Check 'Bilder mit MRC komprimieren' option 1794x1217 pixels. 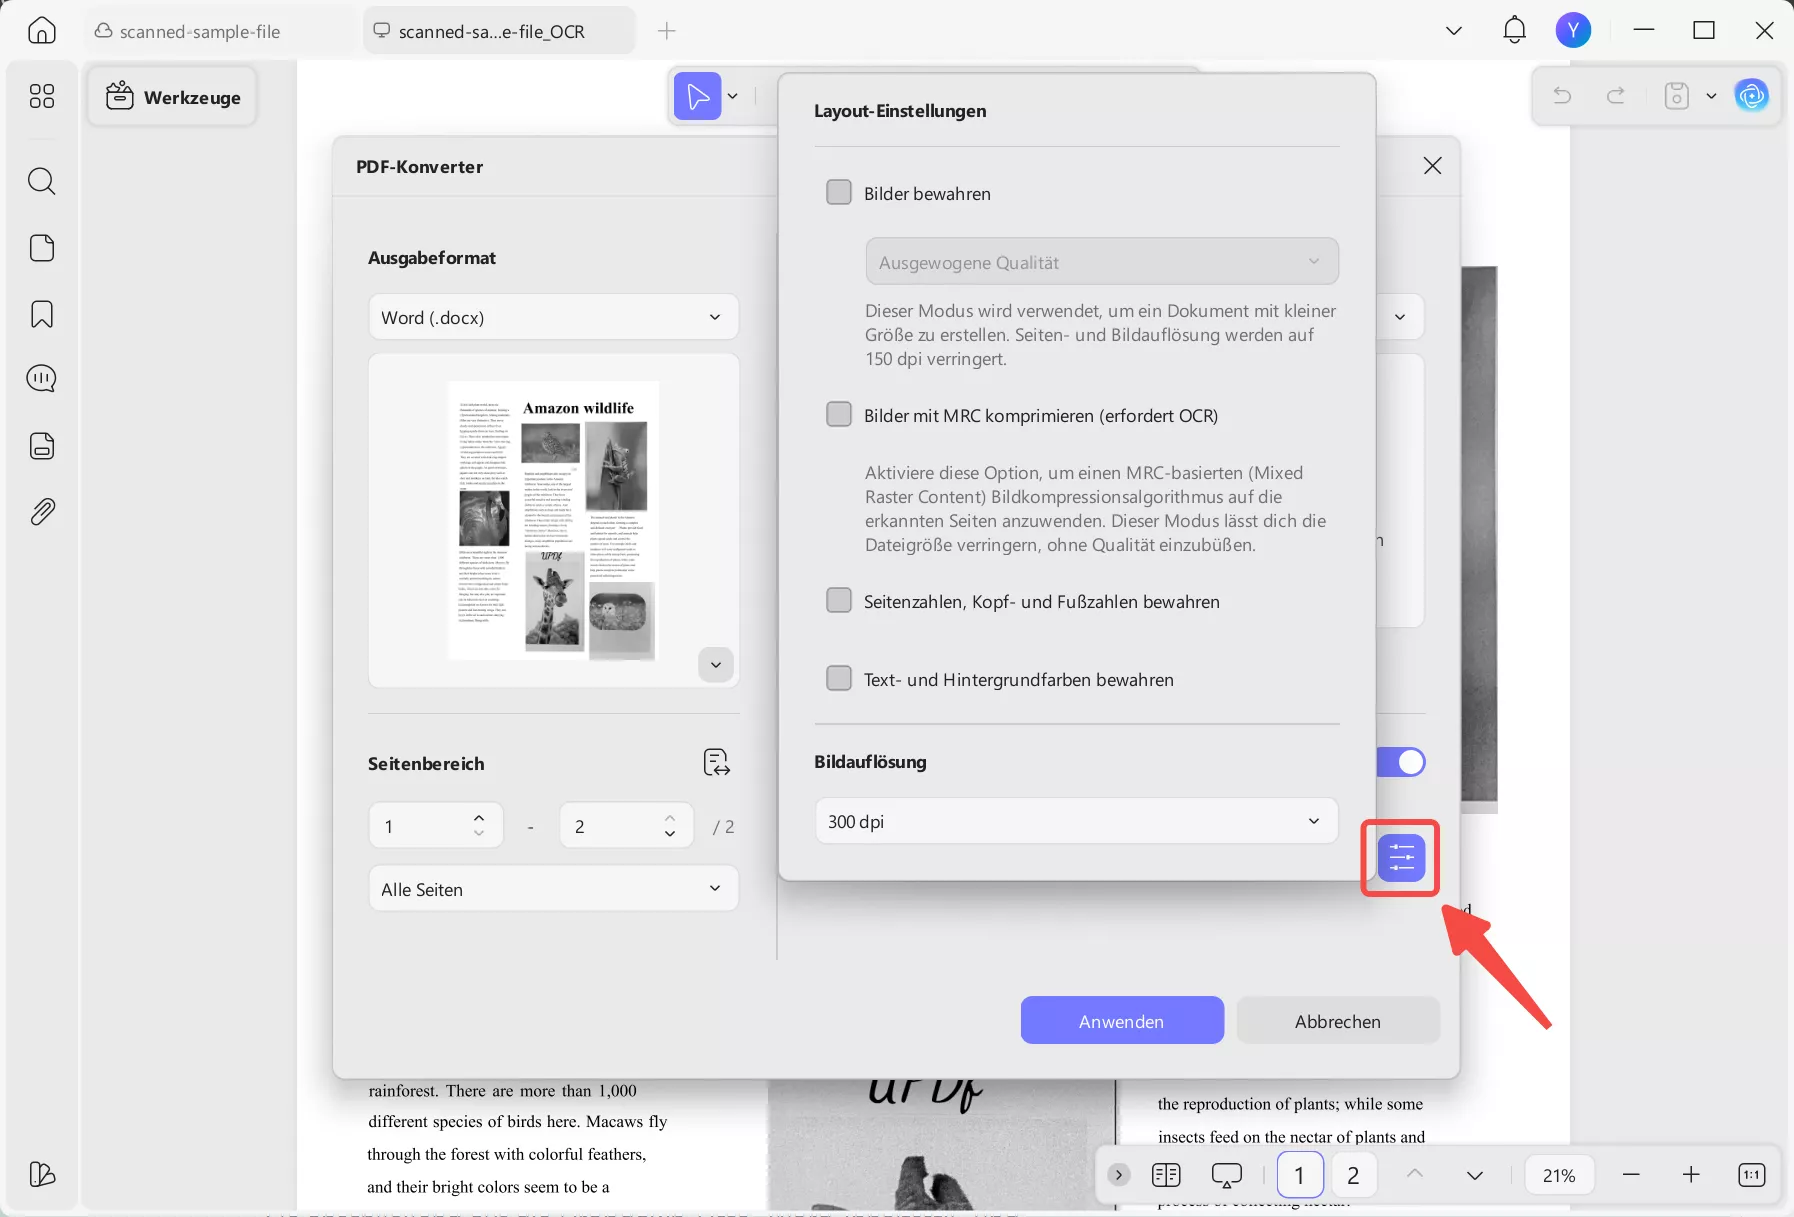[839, 414]
